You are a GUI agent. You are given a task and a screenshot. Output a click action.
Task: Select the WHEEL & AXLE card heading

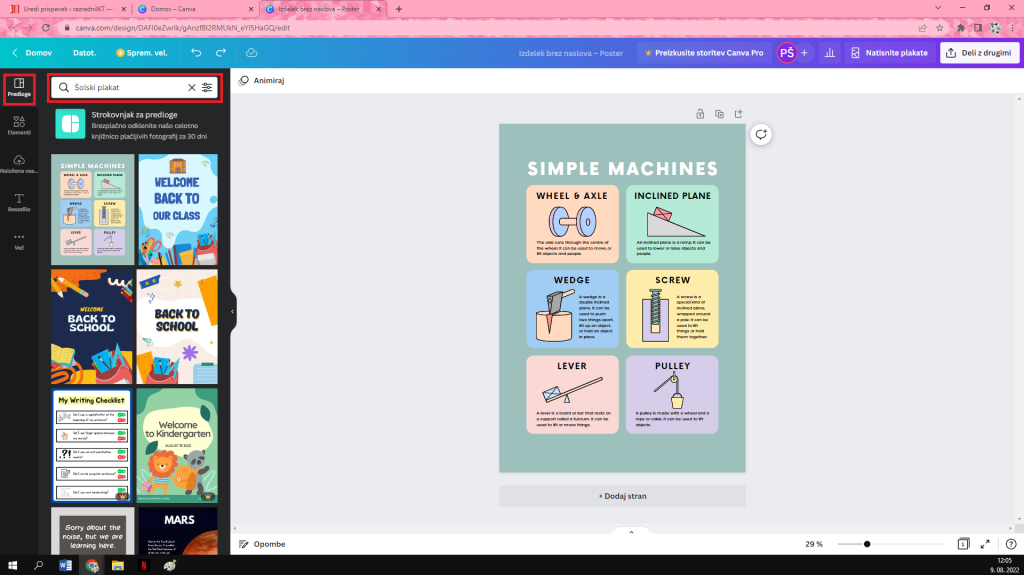[571, 195]
